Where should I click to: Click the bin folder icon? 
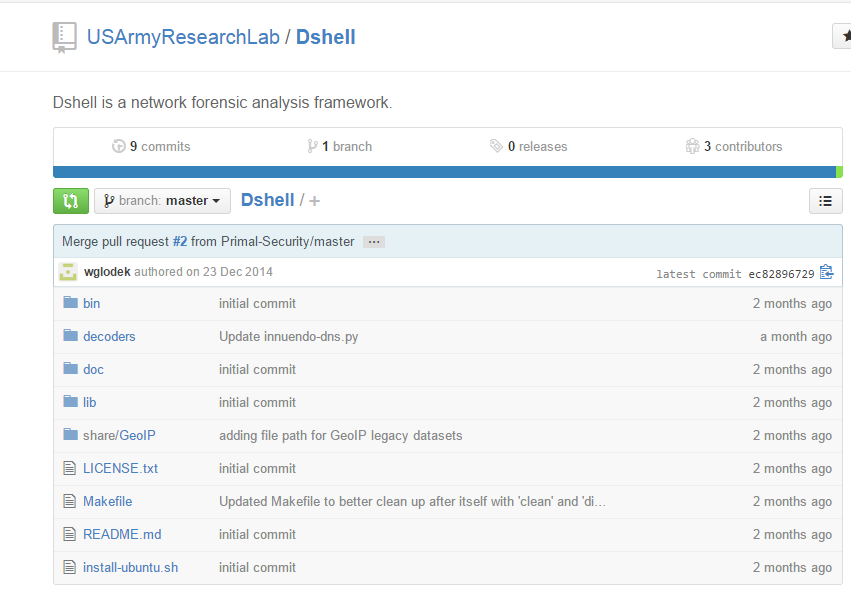pyautogui.click(x=71, y=302)
